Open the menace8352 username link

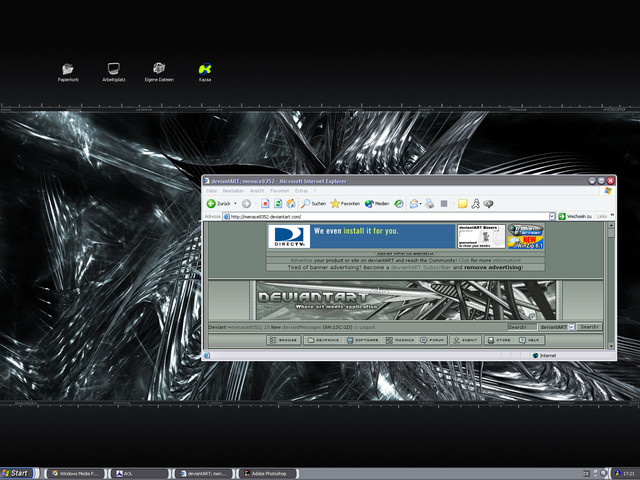[x=245, y=327]
